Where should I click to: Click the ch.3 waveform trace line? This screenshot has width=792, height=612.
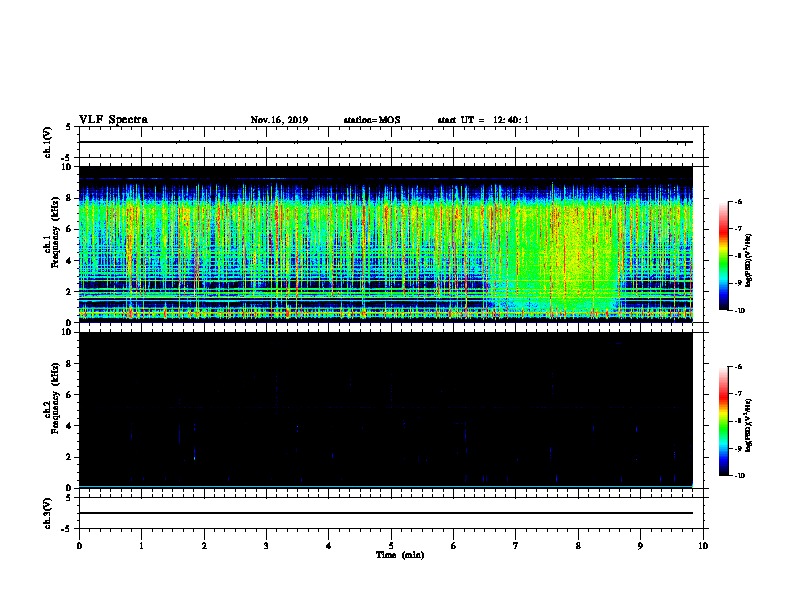click(385, 513)
